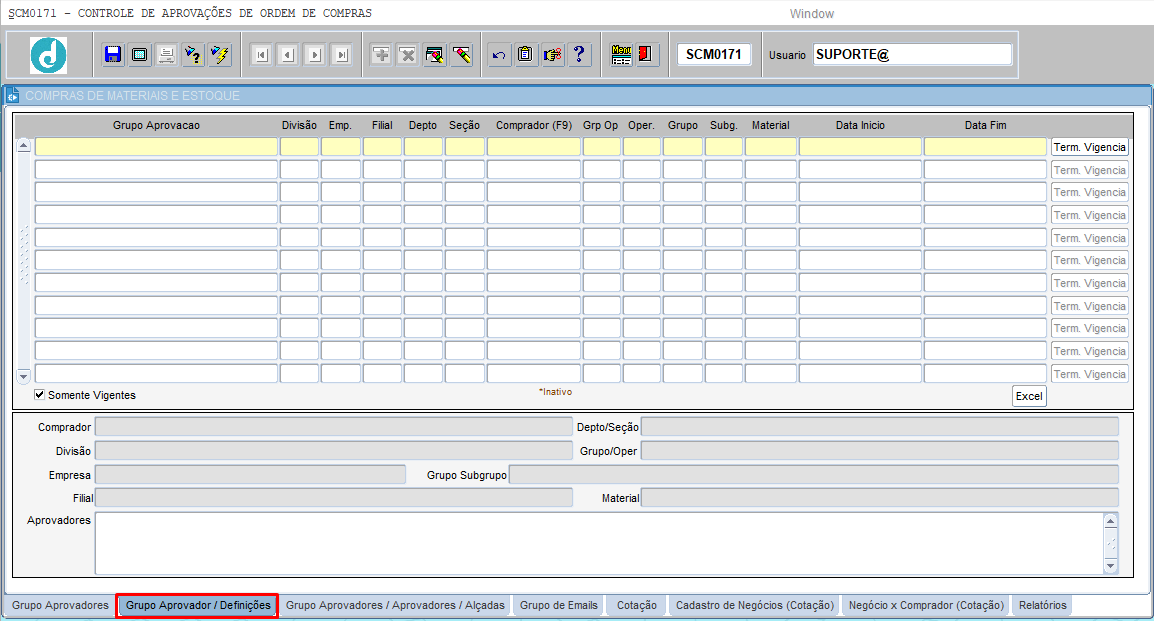Click the red exit door icon
The width and height of the screenshot is (1154, 621).
coord(645,54)
